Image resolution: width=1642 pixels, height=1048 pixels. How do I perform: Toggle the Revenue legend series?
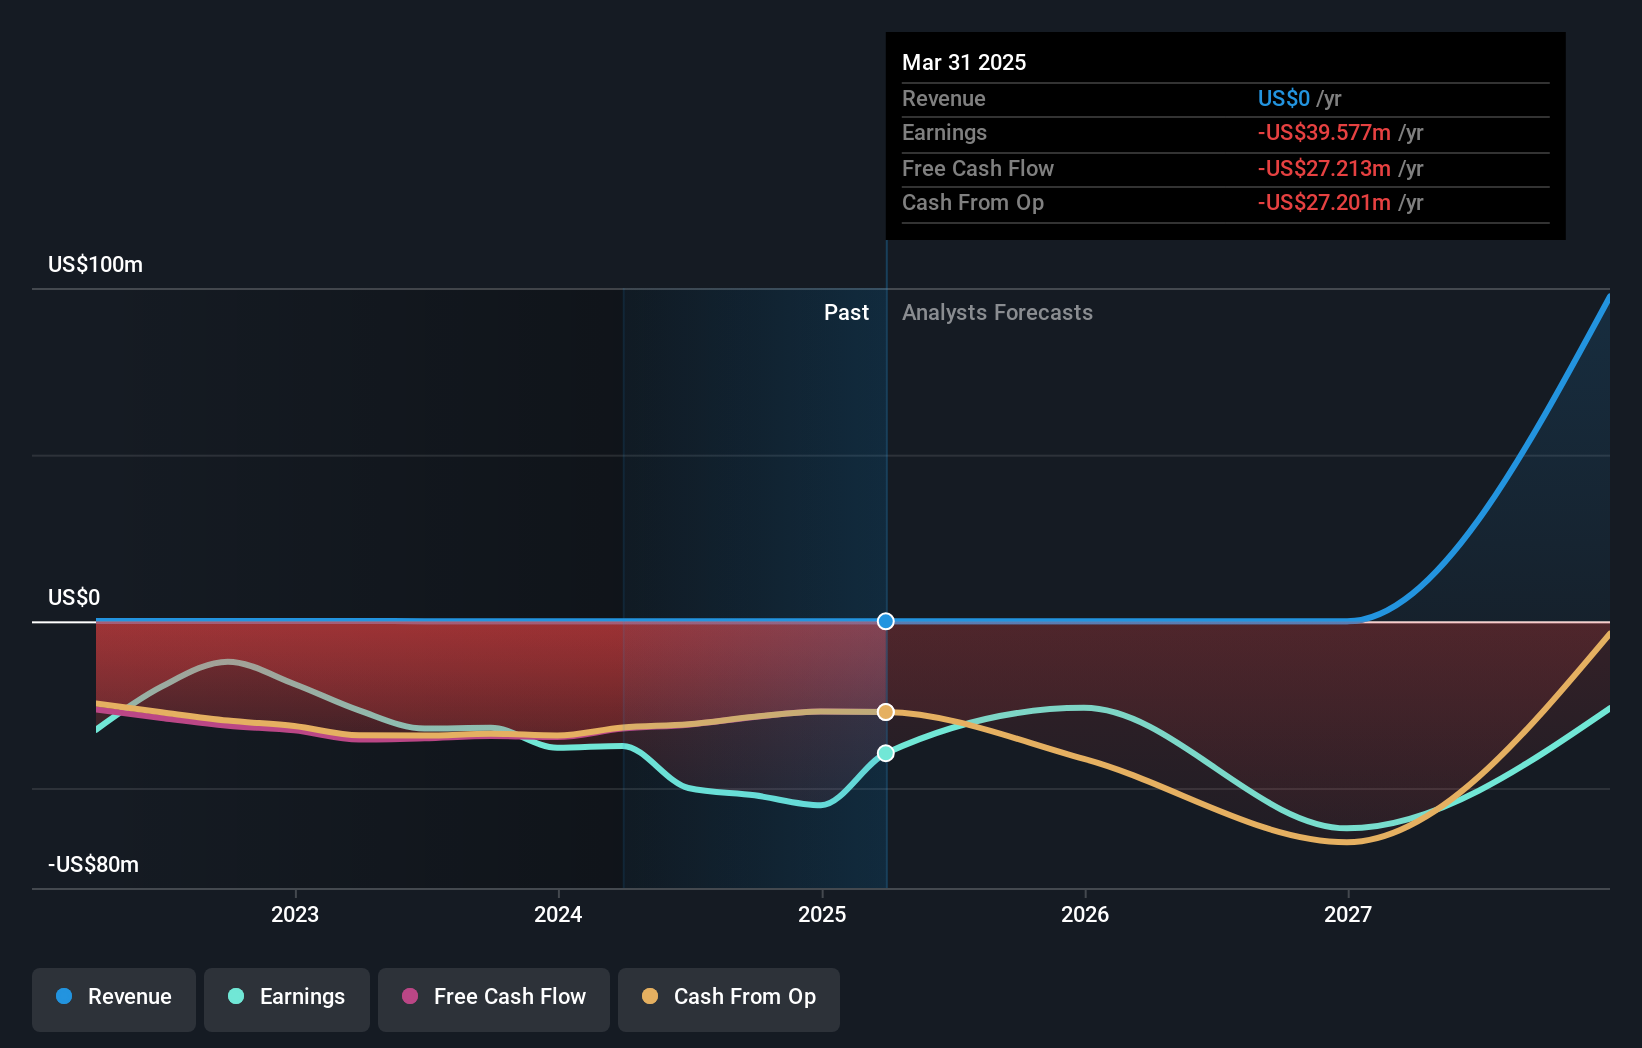[x=114, y=999]
